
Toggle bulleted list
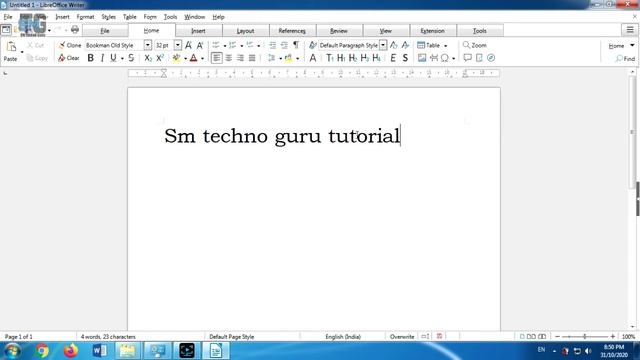(216, 45)
